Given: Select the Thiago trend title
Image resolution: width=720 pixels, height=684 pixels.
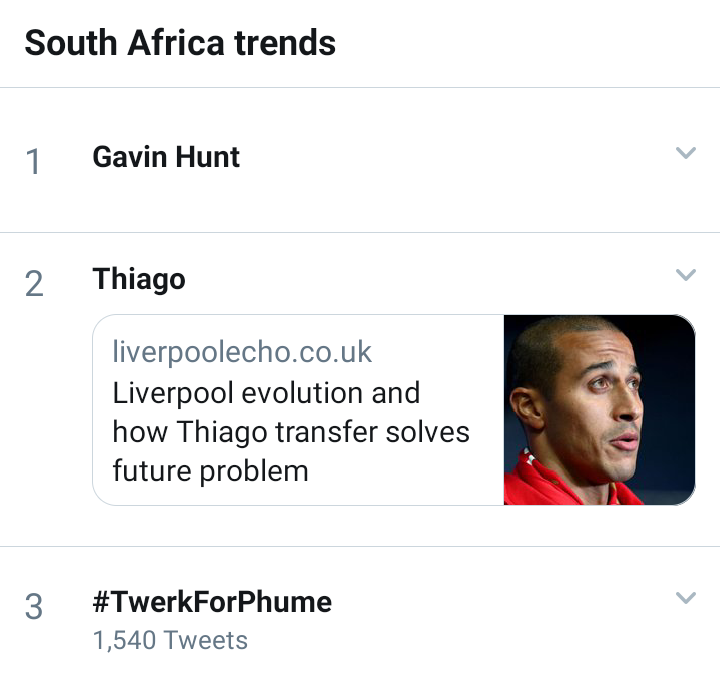Looking at the screenshot, I should pyautogui.click(x=139, y=279).
